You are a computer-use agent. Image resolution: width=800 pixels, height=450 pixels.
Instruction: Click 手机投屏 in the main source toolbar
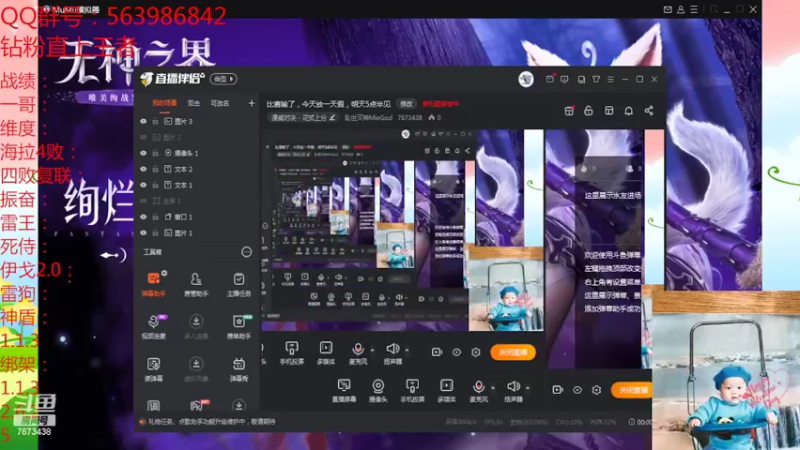[412, 391]
